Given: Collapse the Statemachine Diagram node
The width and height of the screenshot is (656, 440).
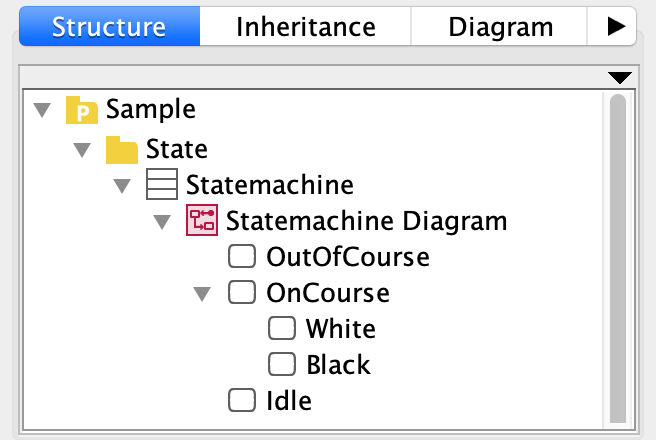Looking at the screenshot, I should pos(162,221).
